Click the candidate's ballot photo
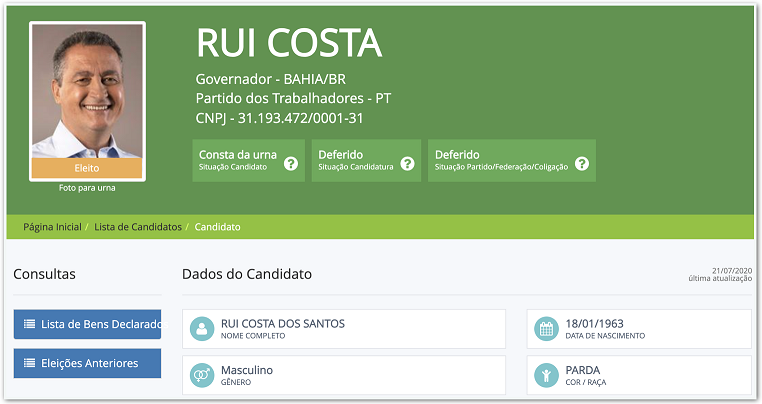This screenshot has width=762, height=404. (87, 90)
